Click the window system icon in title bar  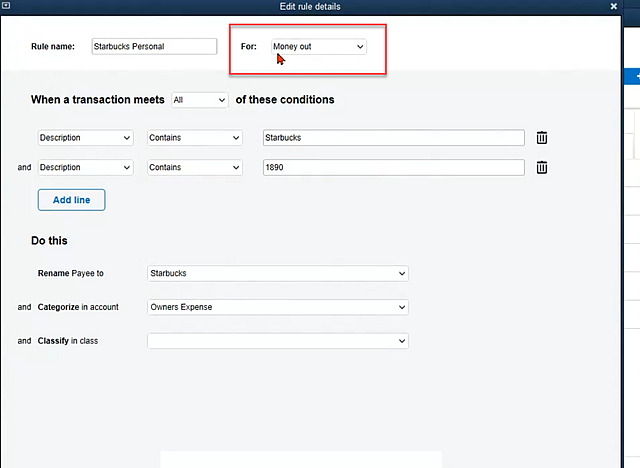point(7,7)
